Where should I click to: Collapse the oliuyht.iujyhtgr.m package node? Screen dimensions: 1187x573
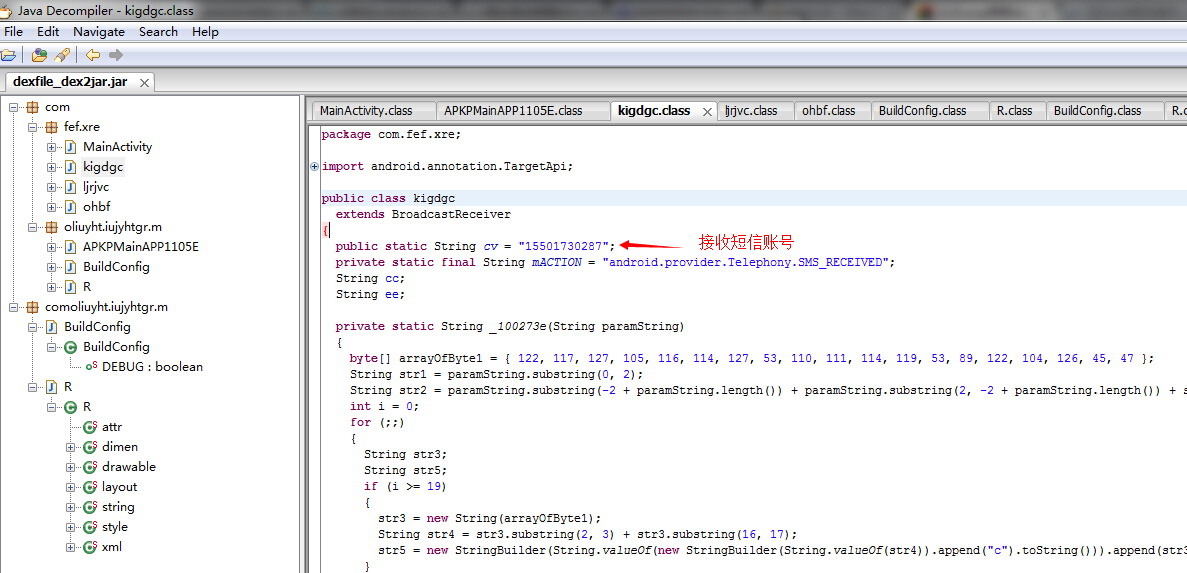33,227
